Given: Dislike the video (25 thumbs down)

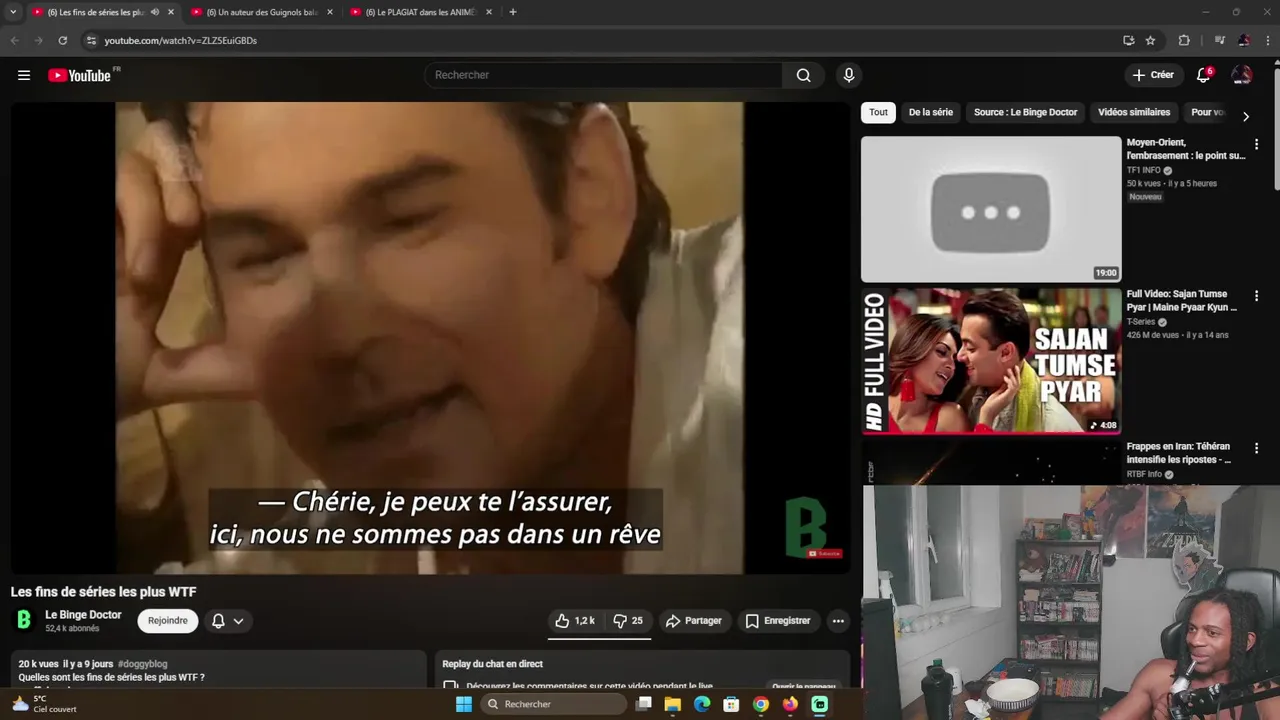Looking at the screenshot, I should pyautogui.click(x=627, y=621).
